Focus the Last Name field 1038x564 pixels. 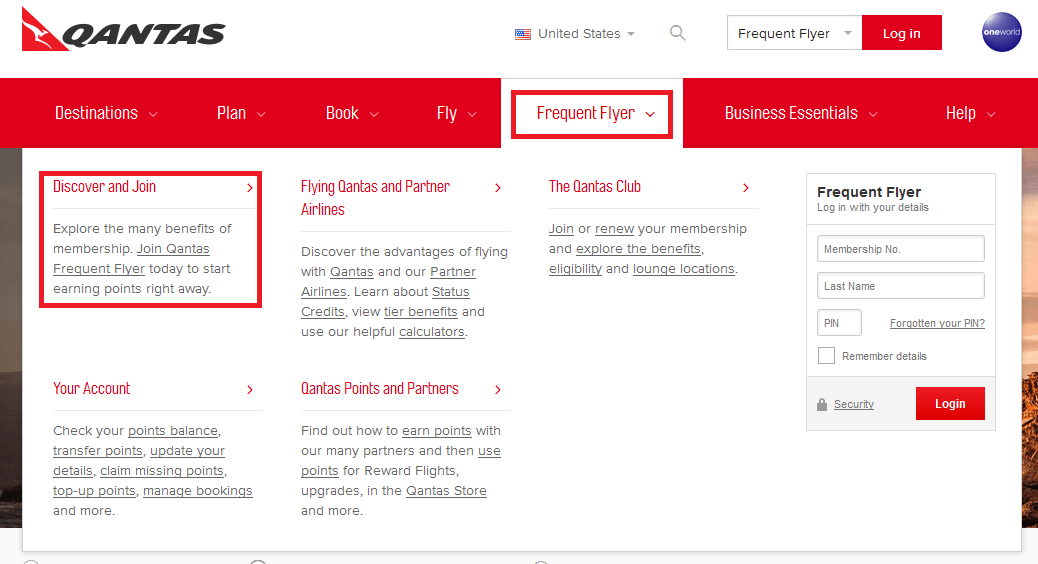click(x=900, y=286)
